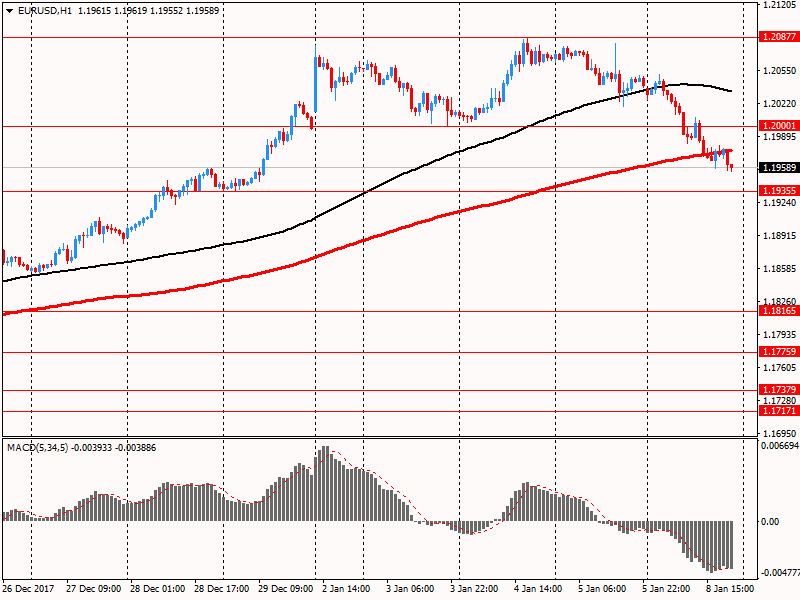Viewport: 800px width, 600px height.
Task: Click the 26 Dec 2017 time axis label
Action: [29, 589]
